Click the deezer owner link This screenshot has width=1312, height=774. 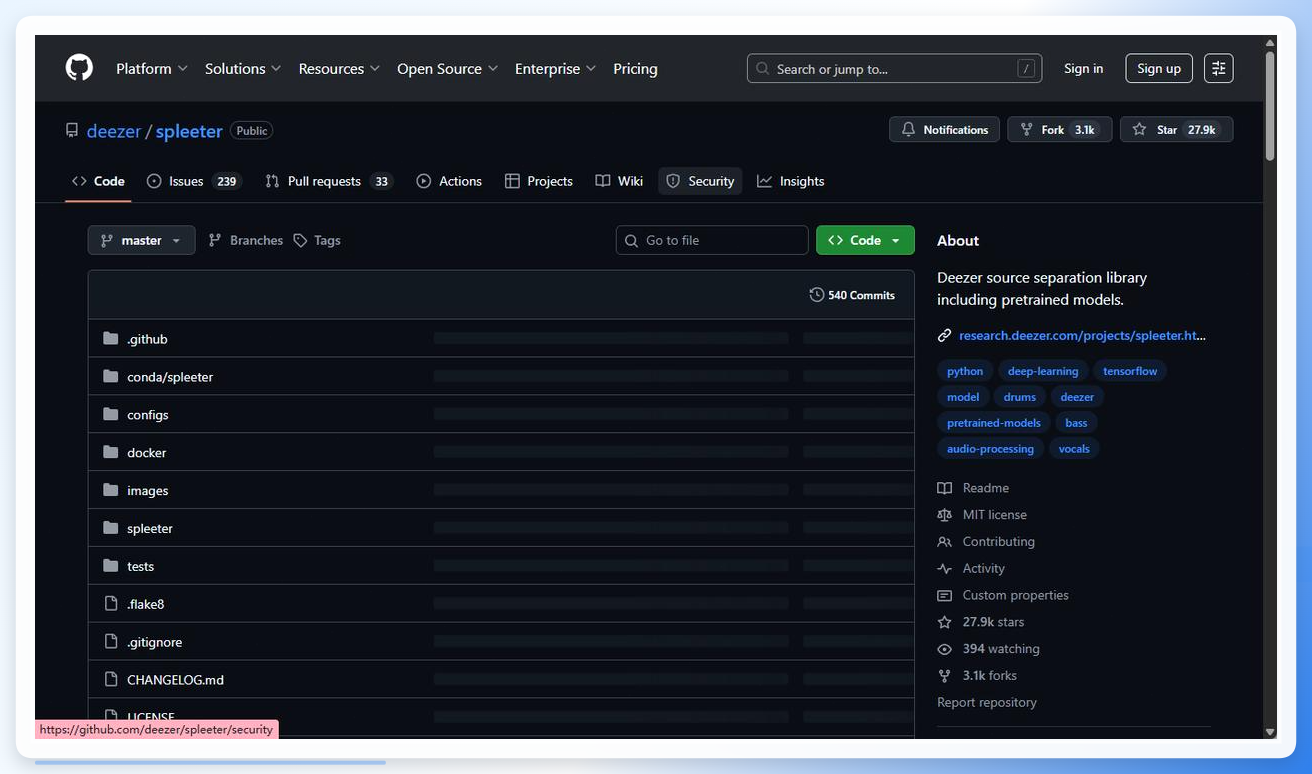114,131
